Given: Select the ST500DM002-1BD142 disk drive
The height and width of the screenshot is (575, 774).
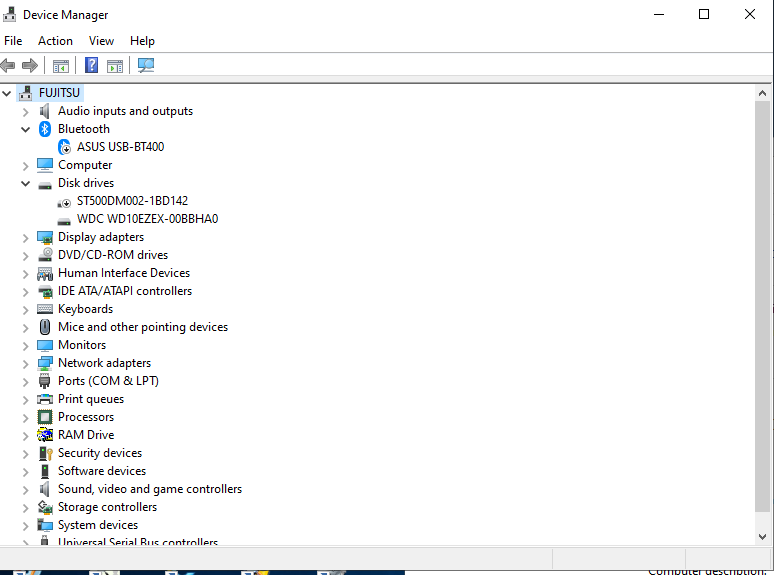Looking at the screenshot, I should coord(132,201).
